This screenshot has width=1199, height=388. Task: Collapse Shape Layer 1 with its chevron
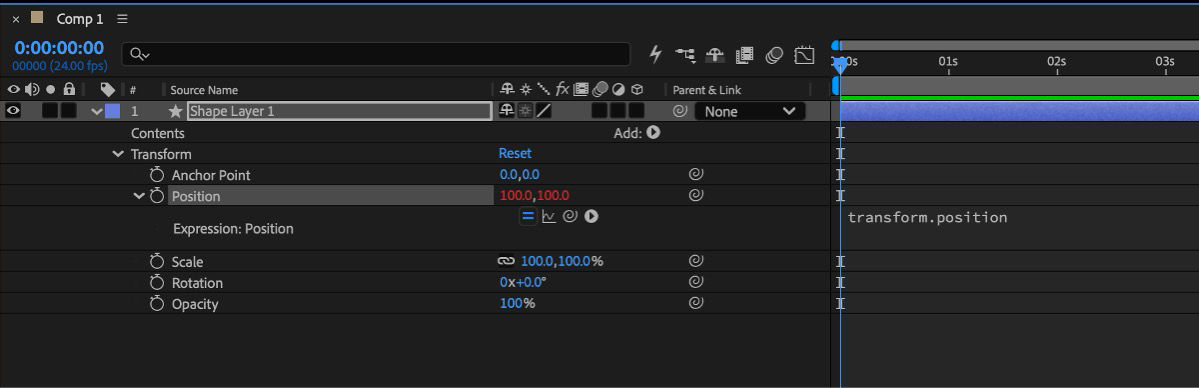96,112
